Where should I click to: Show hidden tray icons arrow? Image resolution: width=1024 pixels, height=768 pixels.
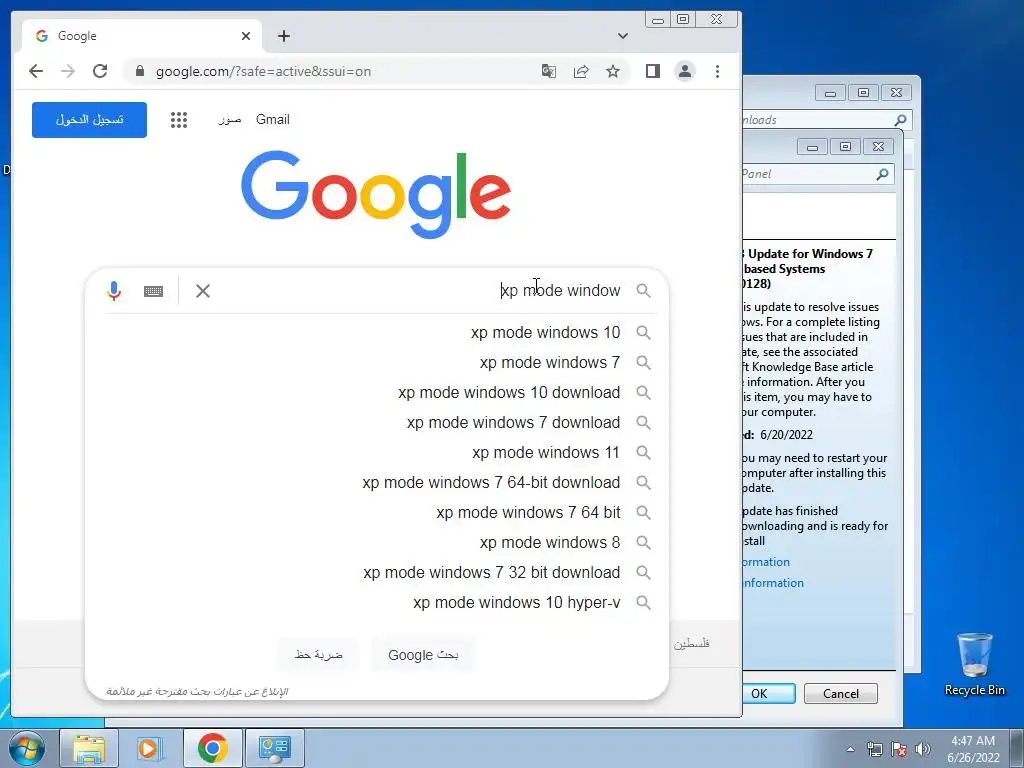coord(850,750)
